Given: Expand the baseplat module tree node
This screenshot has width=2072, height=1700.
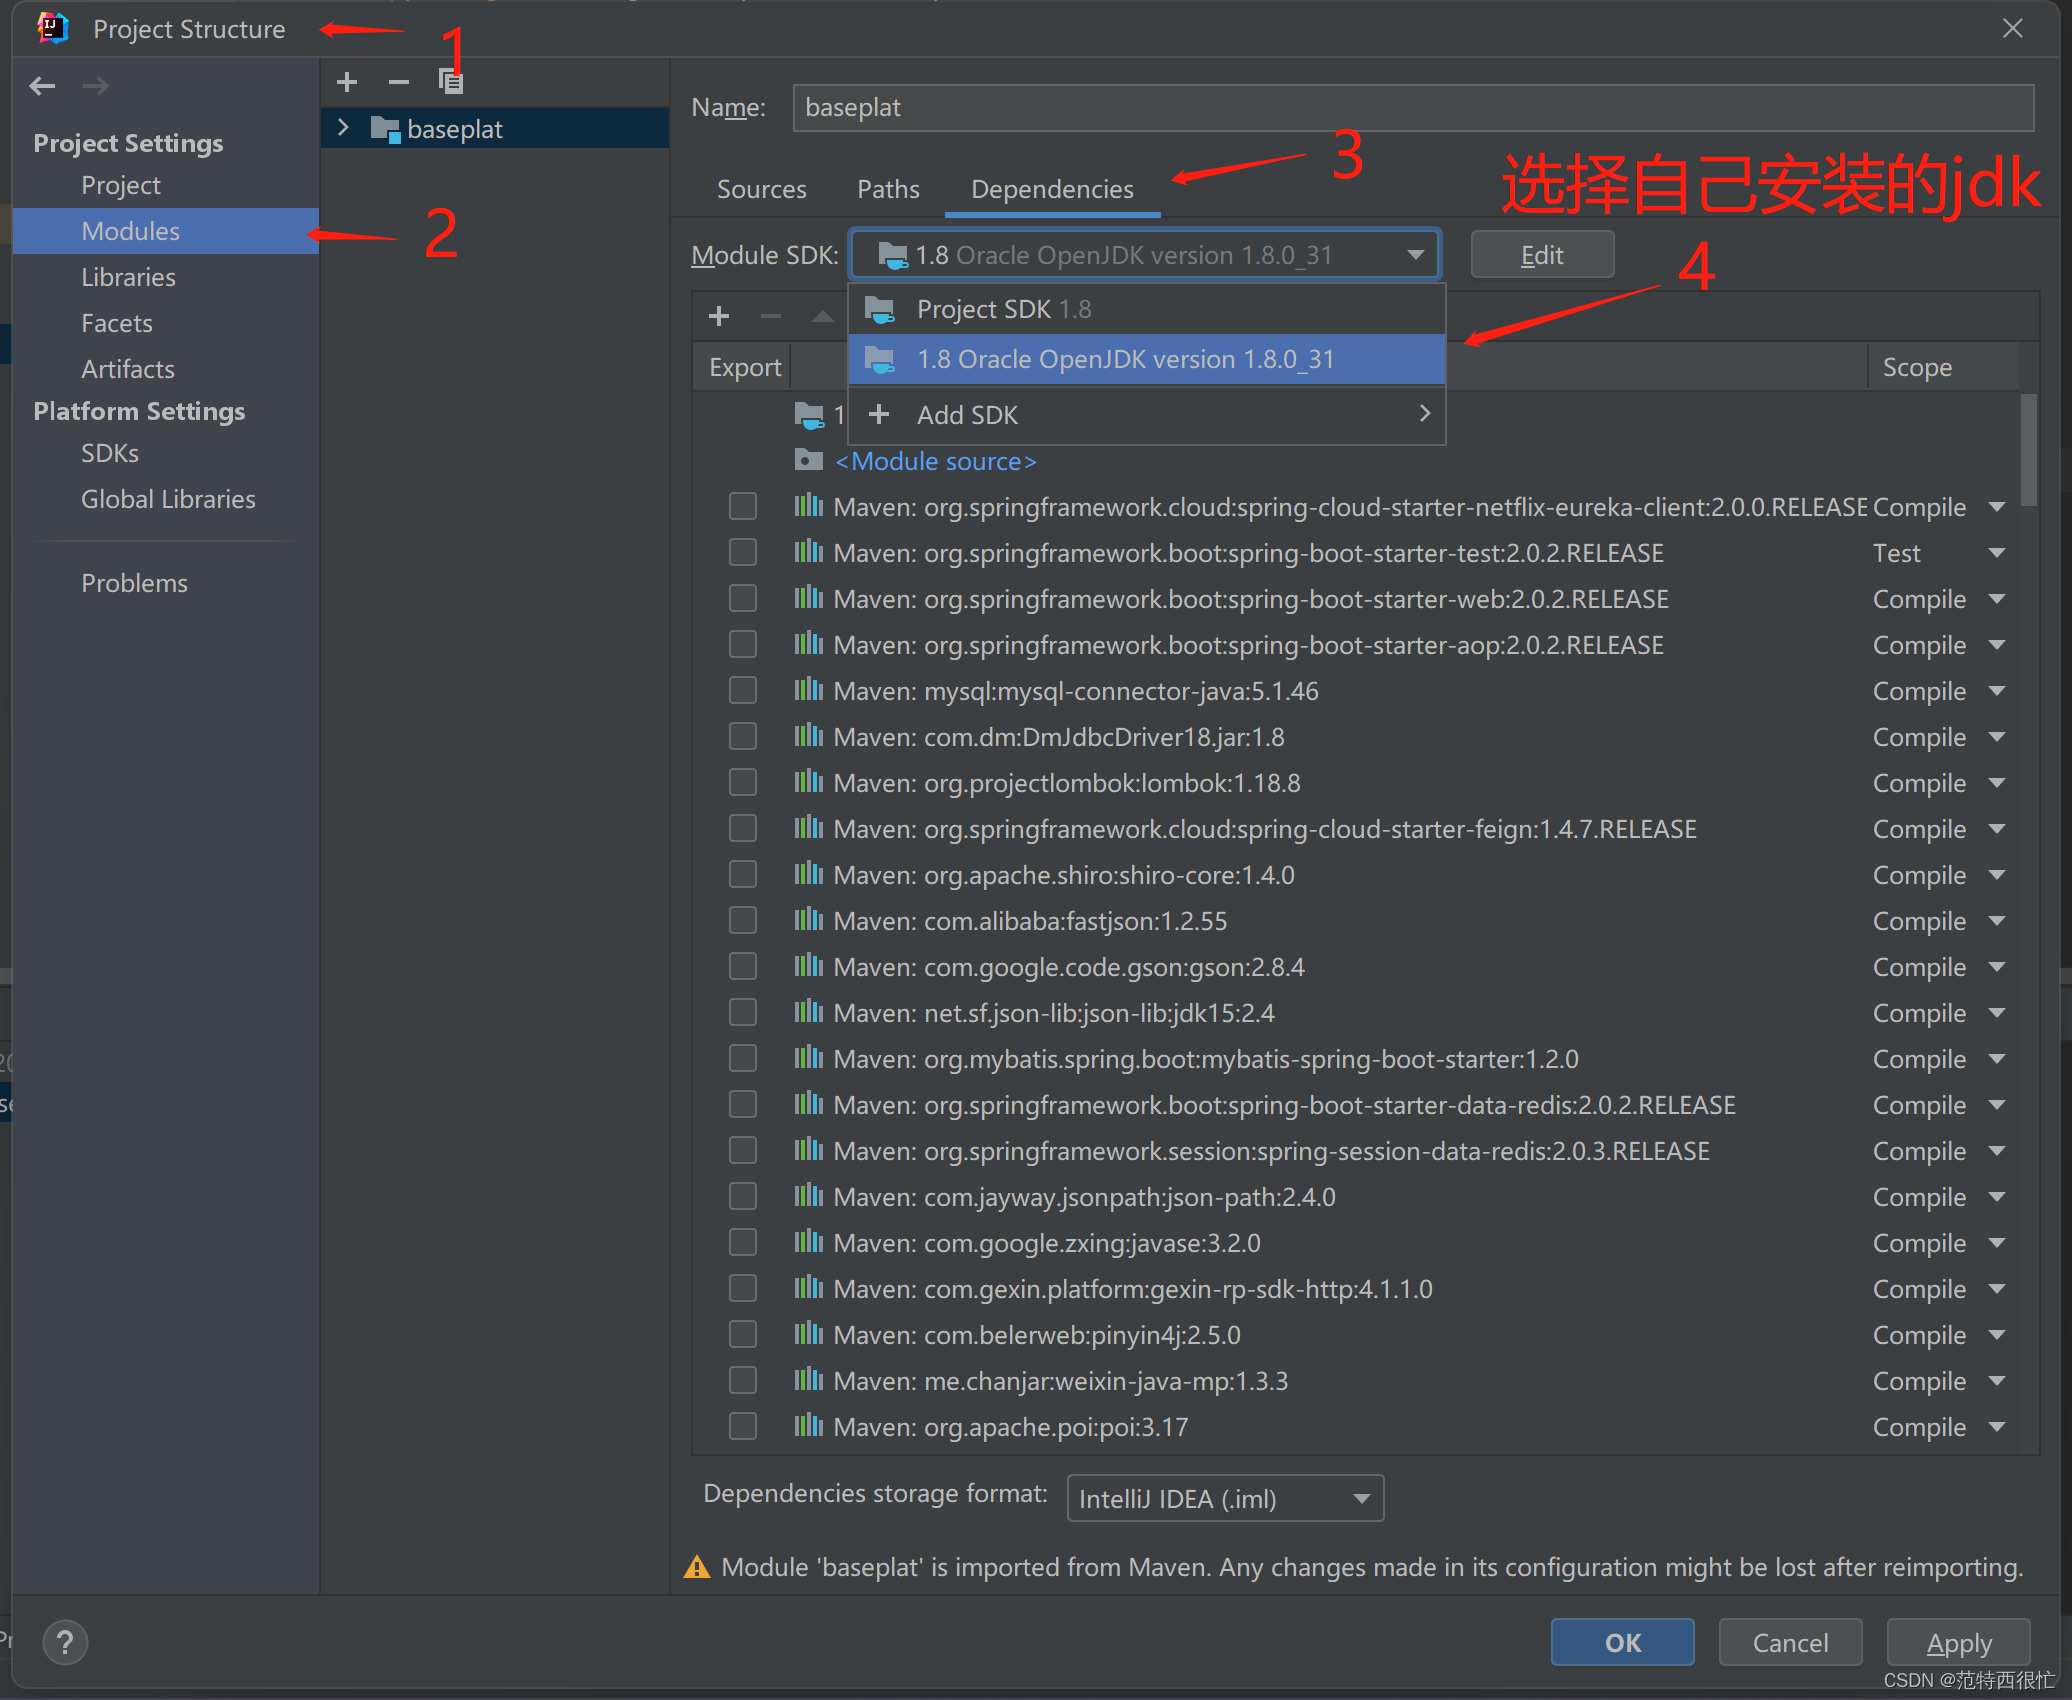Looking at the screenshot, I should click(343, 127).
